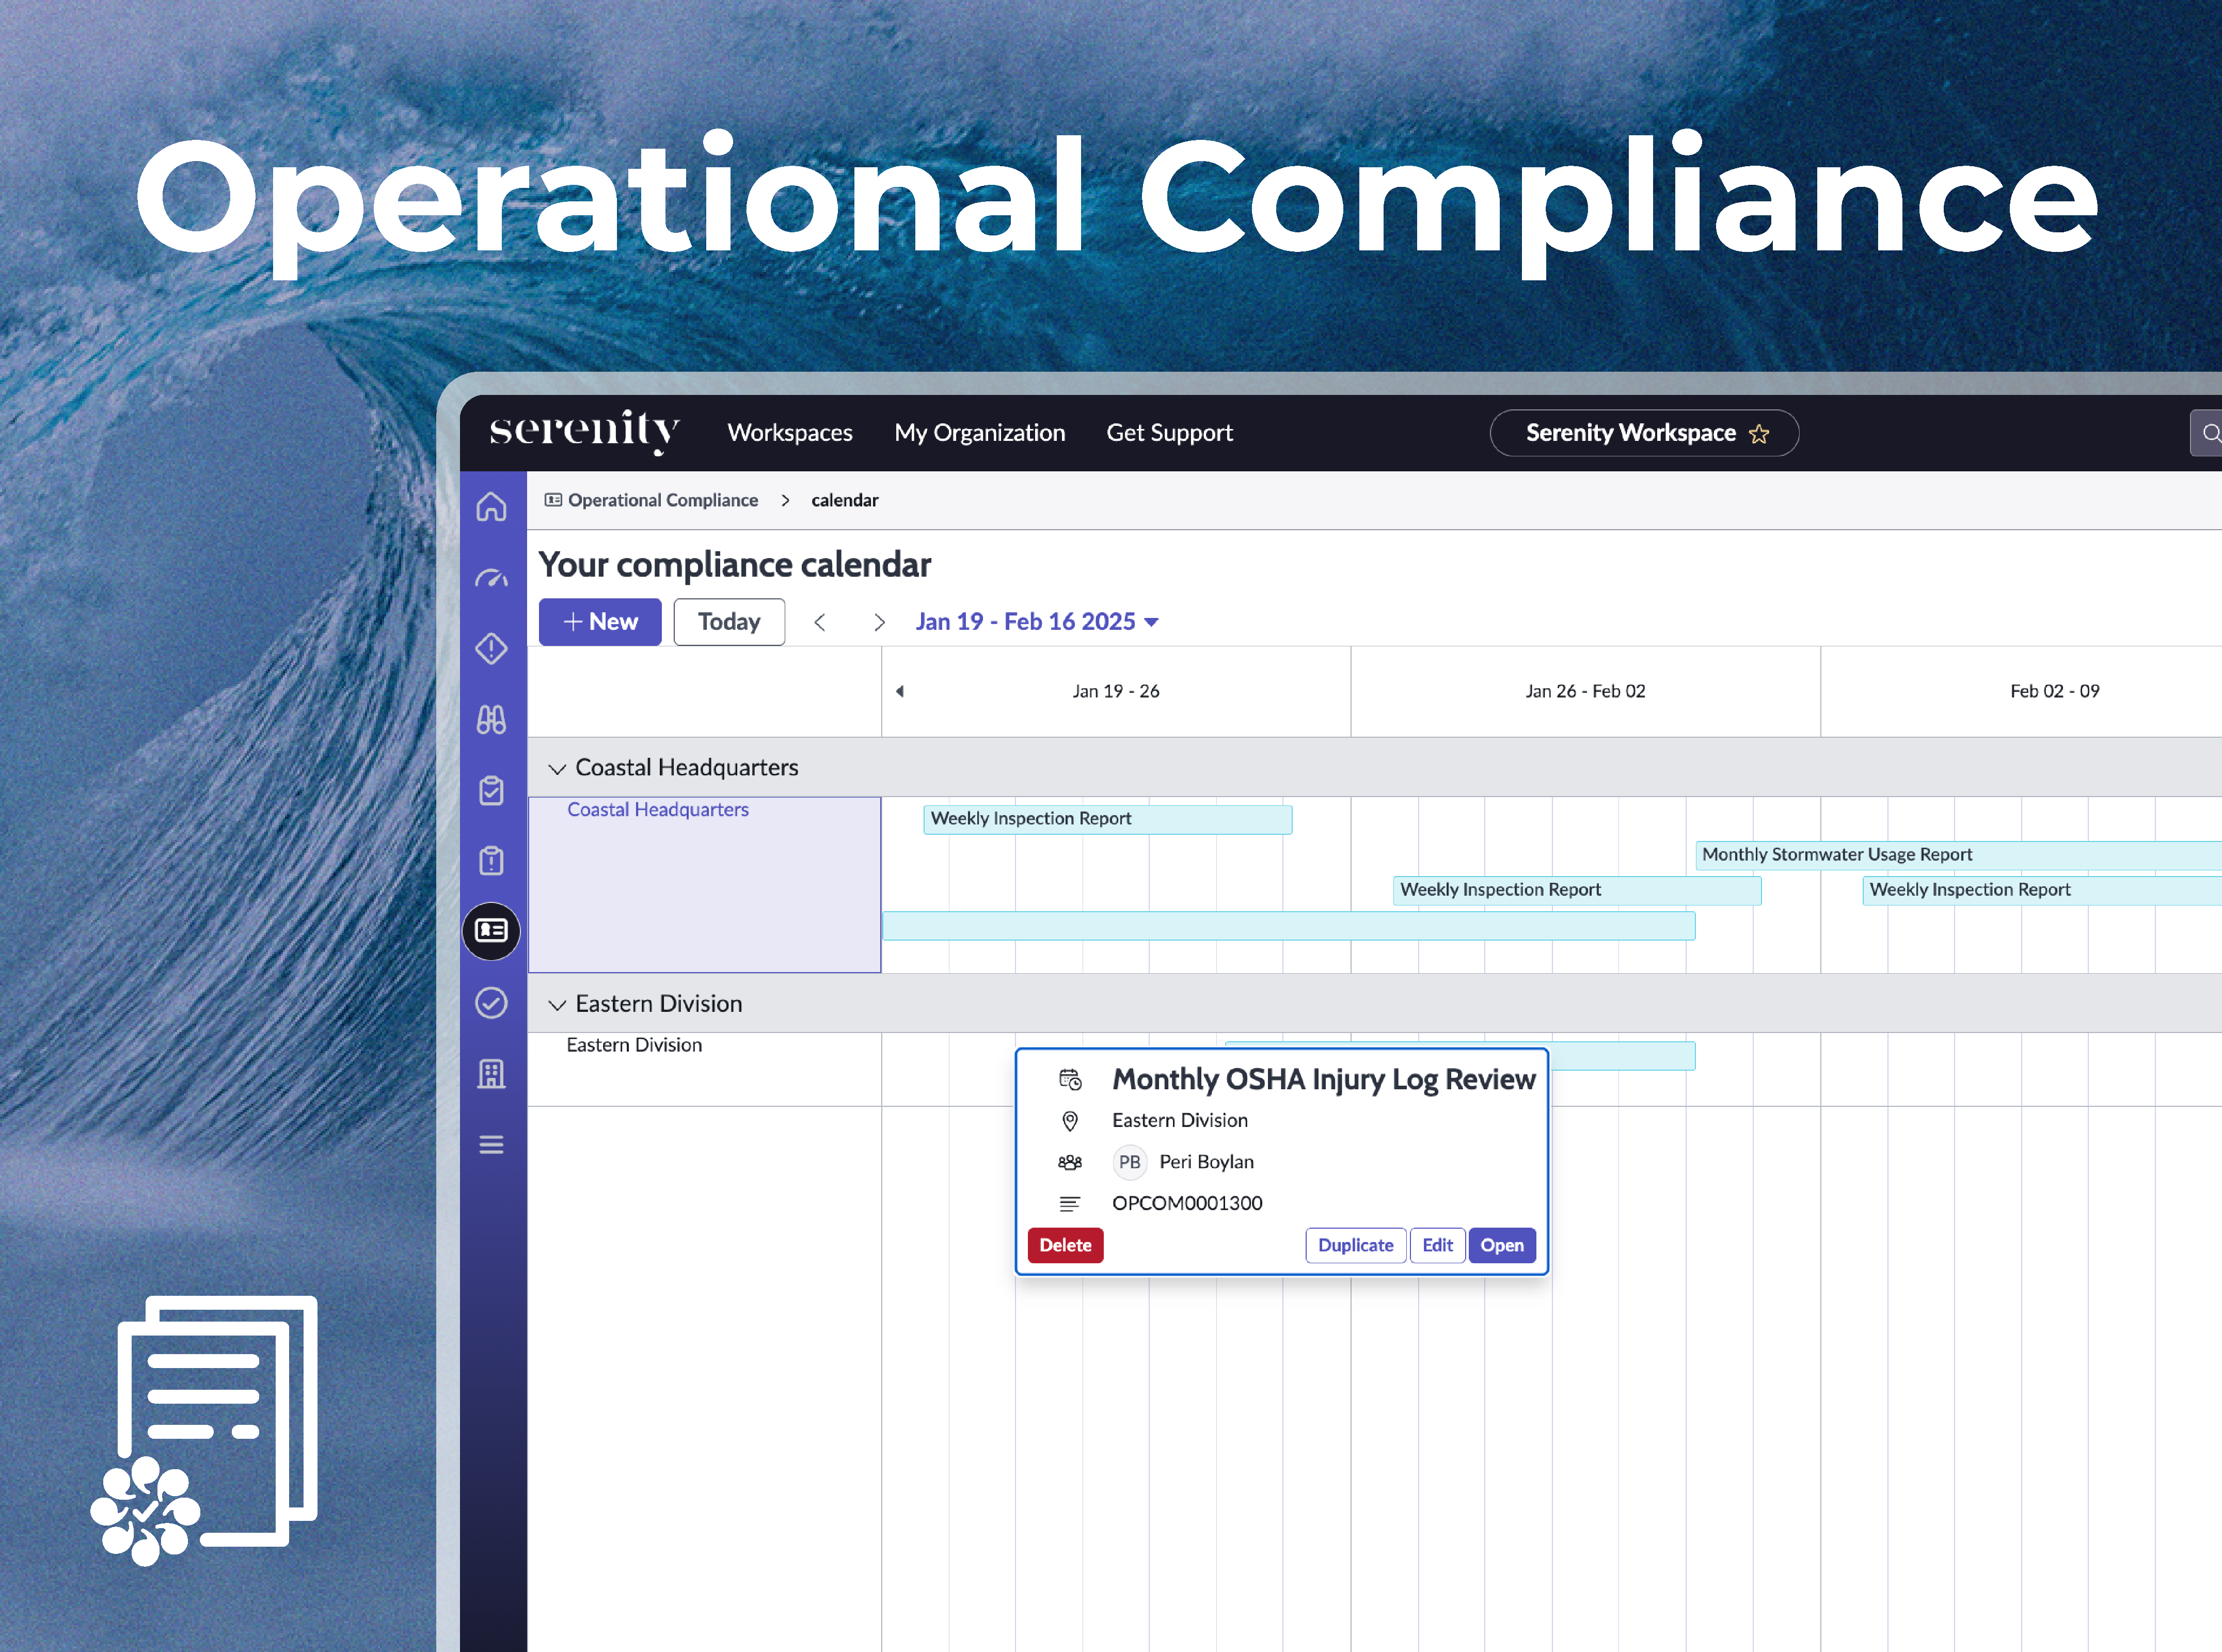Open the My Organization menu
Screen dimensions: 2222x1652
click(x=979, y=433)
